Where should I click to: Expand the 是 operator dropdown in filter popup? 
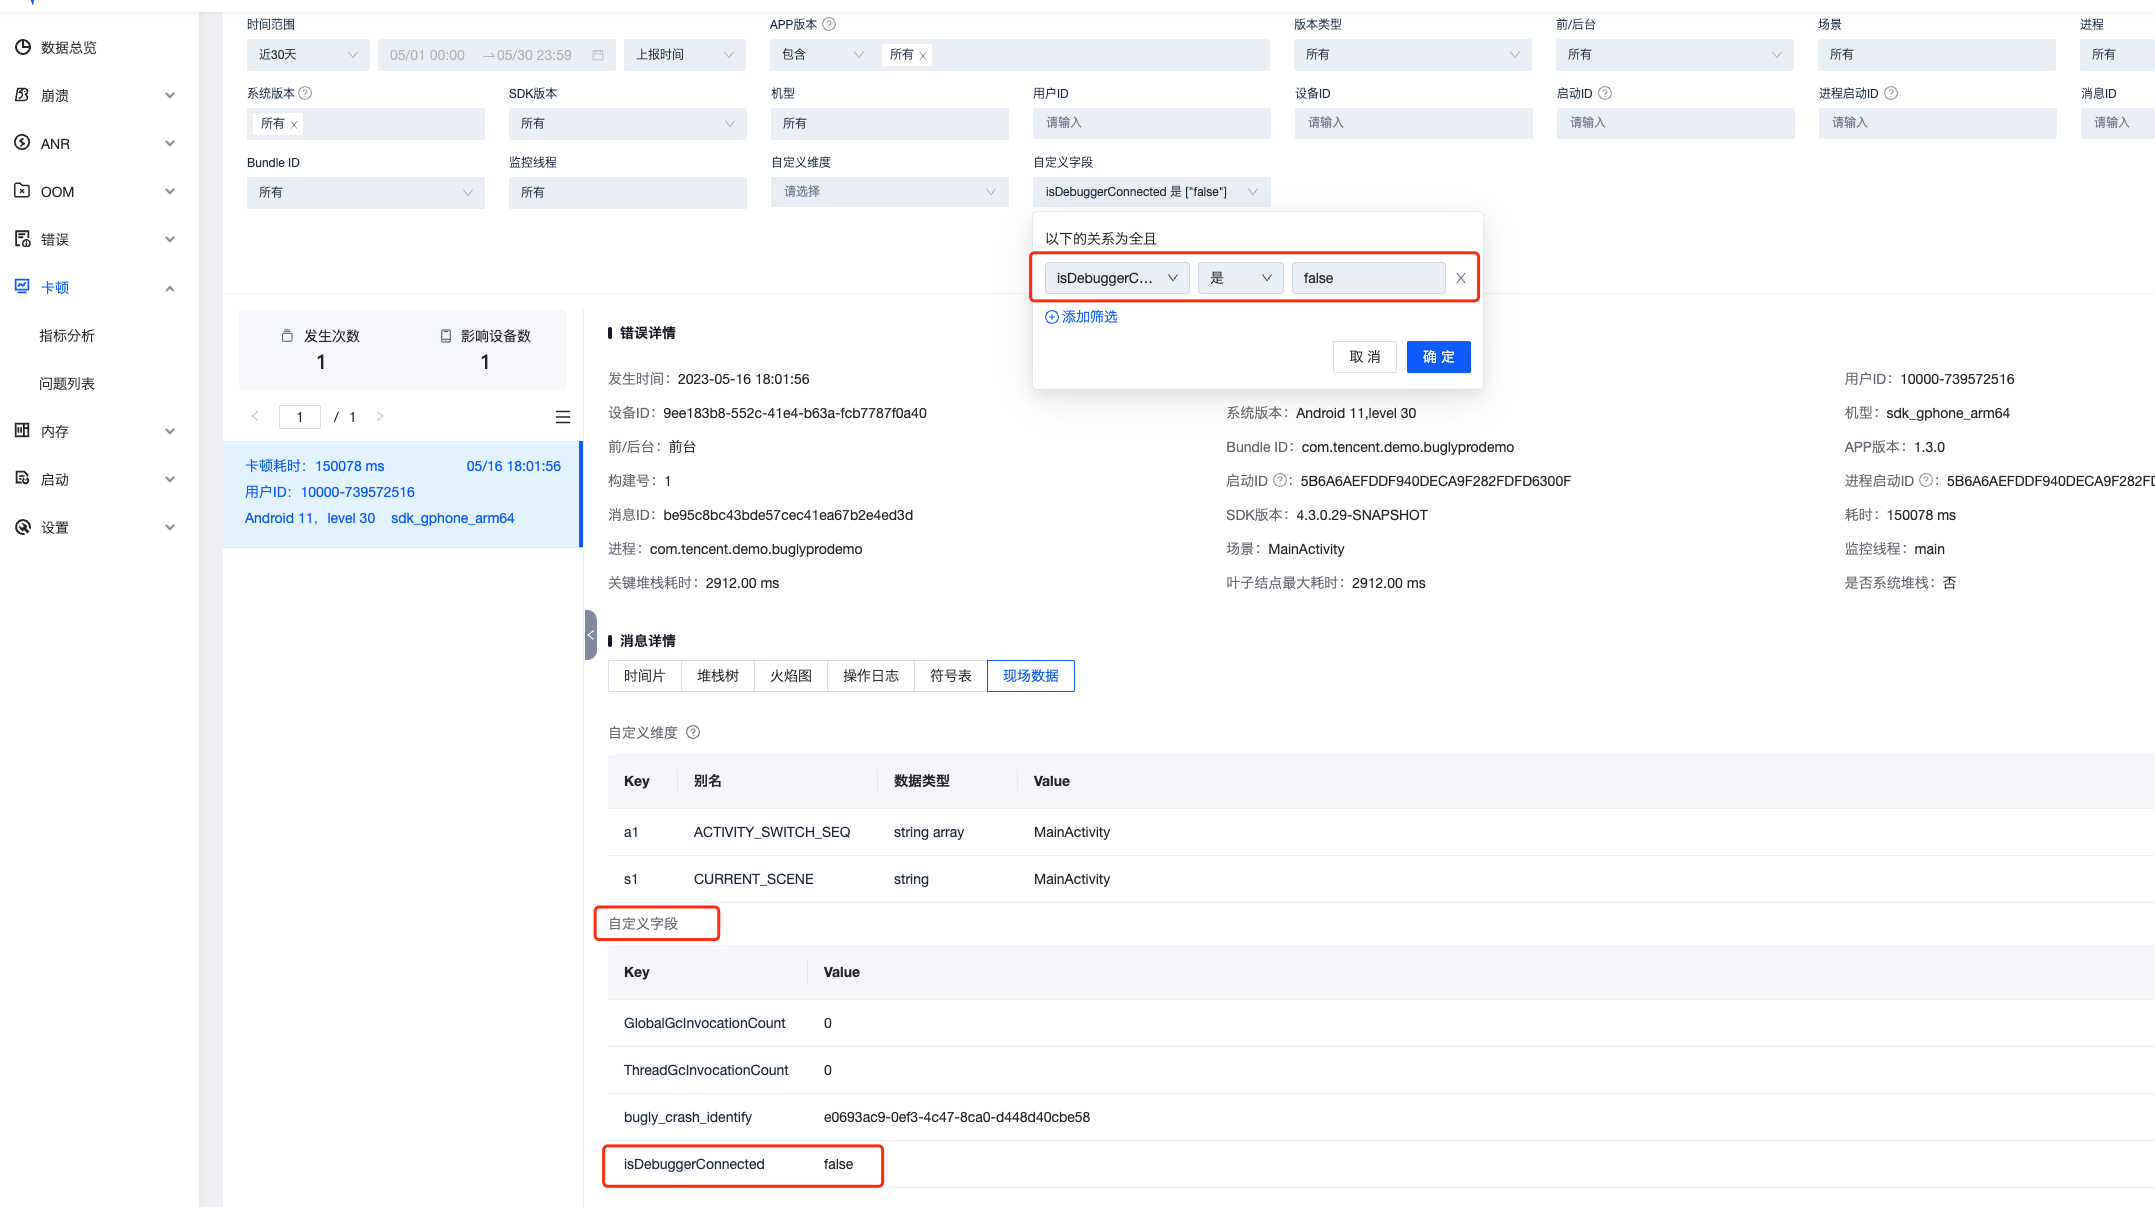point(1240,278)
